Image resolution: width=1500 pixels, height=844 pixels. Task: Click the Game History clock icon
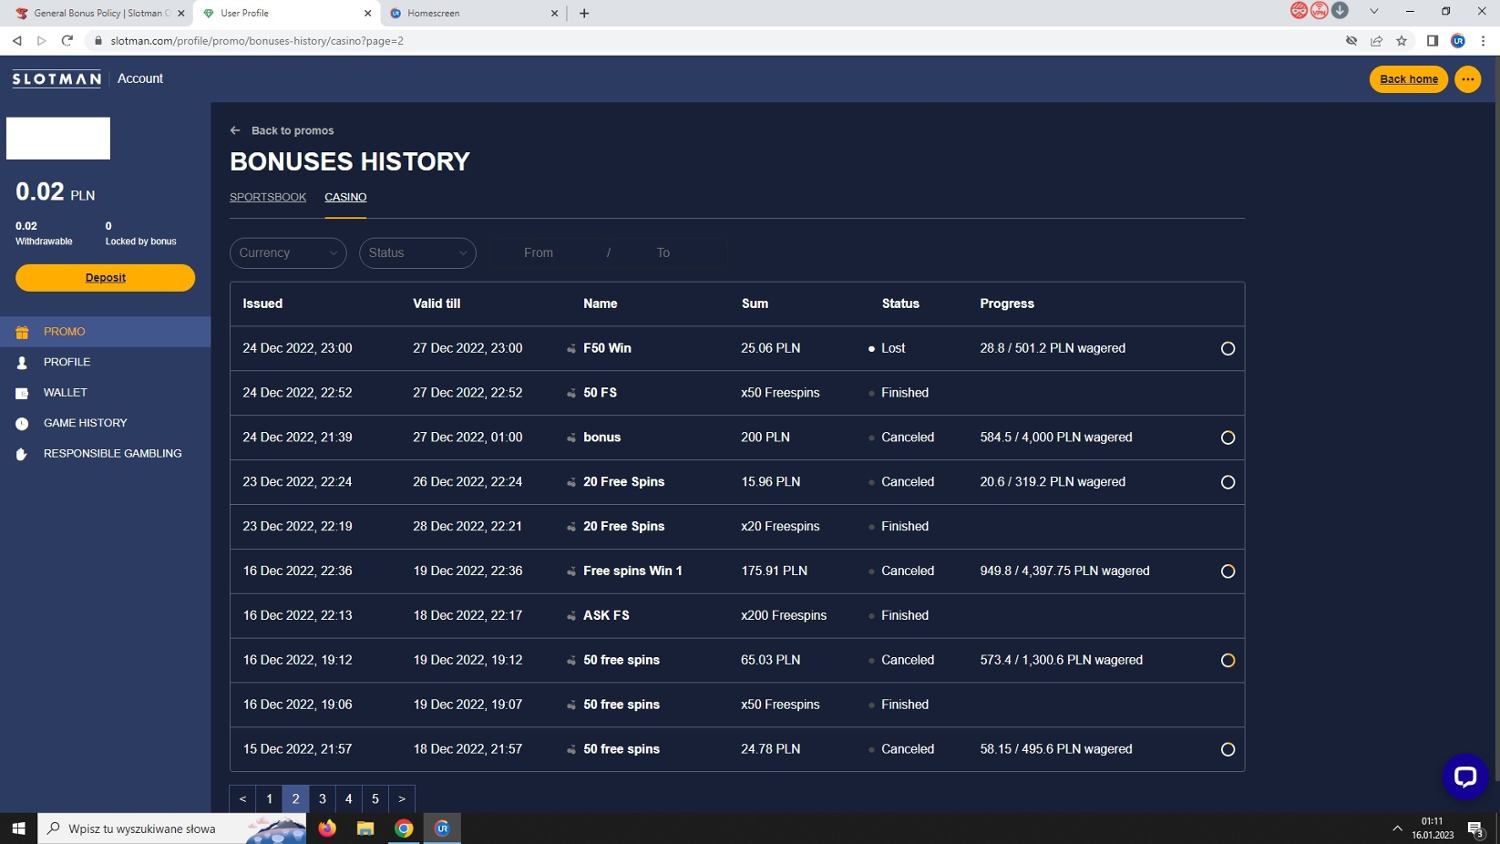pos(22,424)
